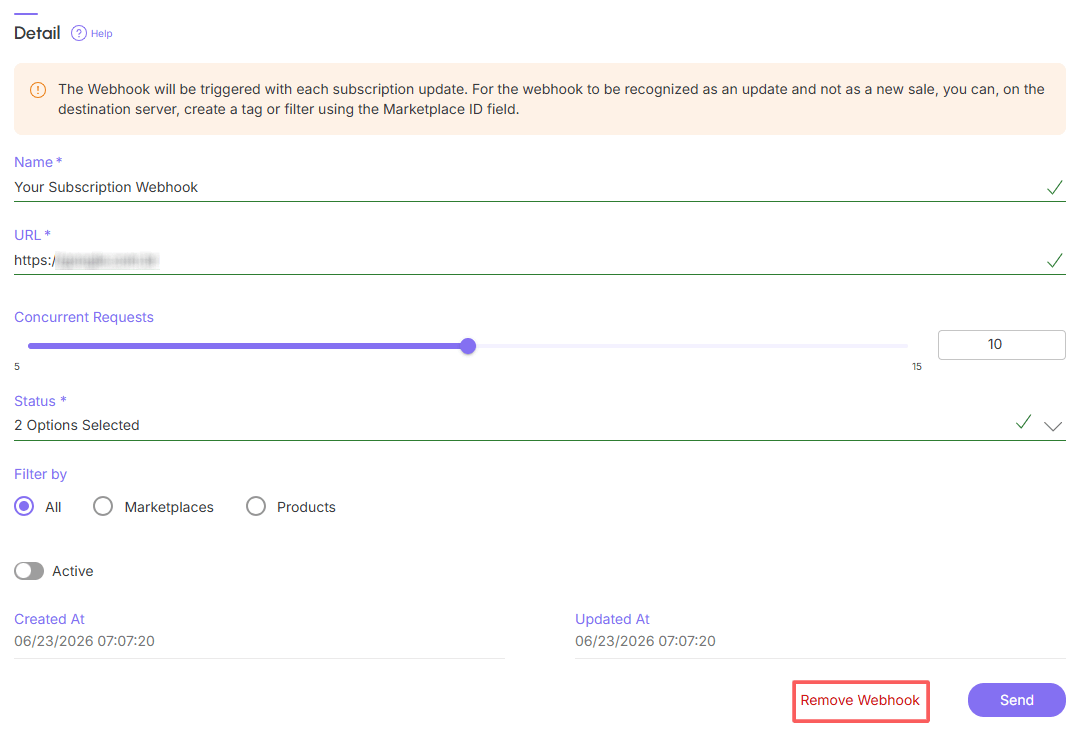Select the 'All' filter radio button
Screen dimensions: 1075x730
24,507
